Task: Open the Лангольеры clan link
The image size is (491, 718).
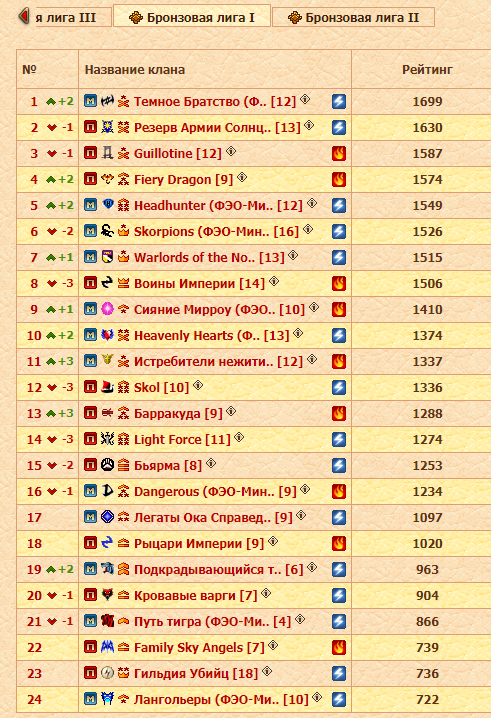Action: [221, 700]
